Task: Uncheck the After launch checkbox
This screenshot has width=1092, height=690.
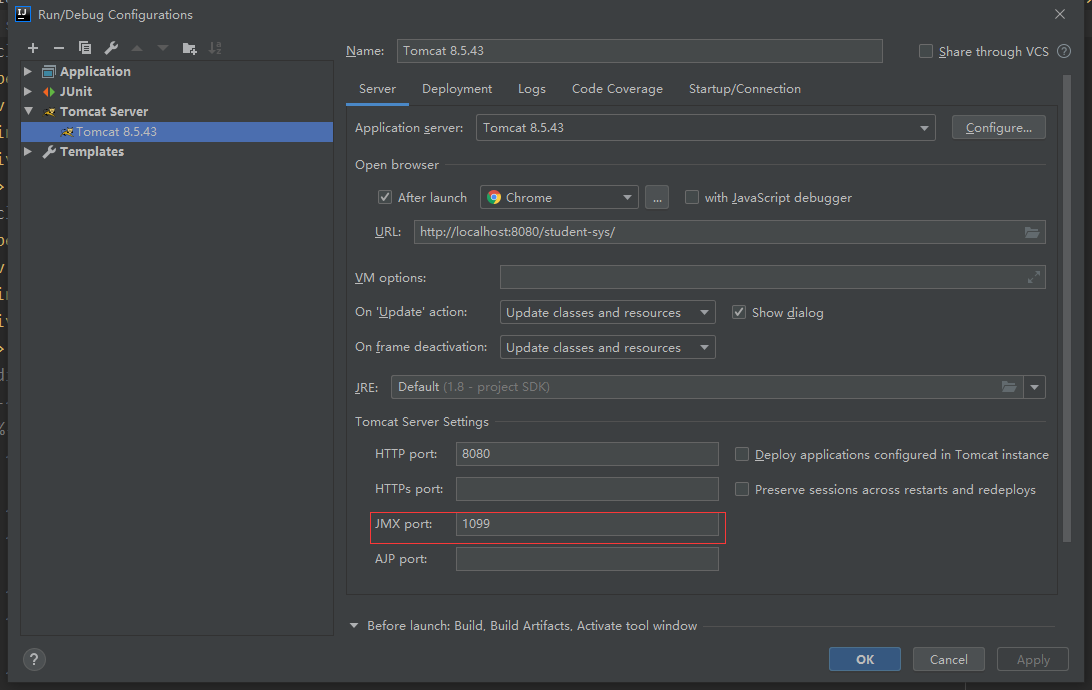Action: point(384,197)
